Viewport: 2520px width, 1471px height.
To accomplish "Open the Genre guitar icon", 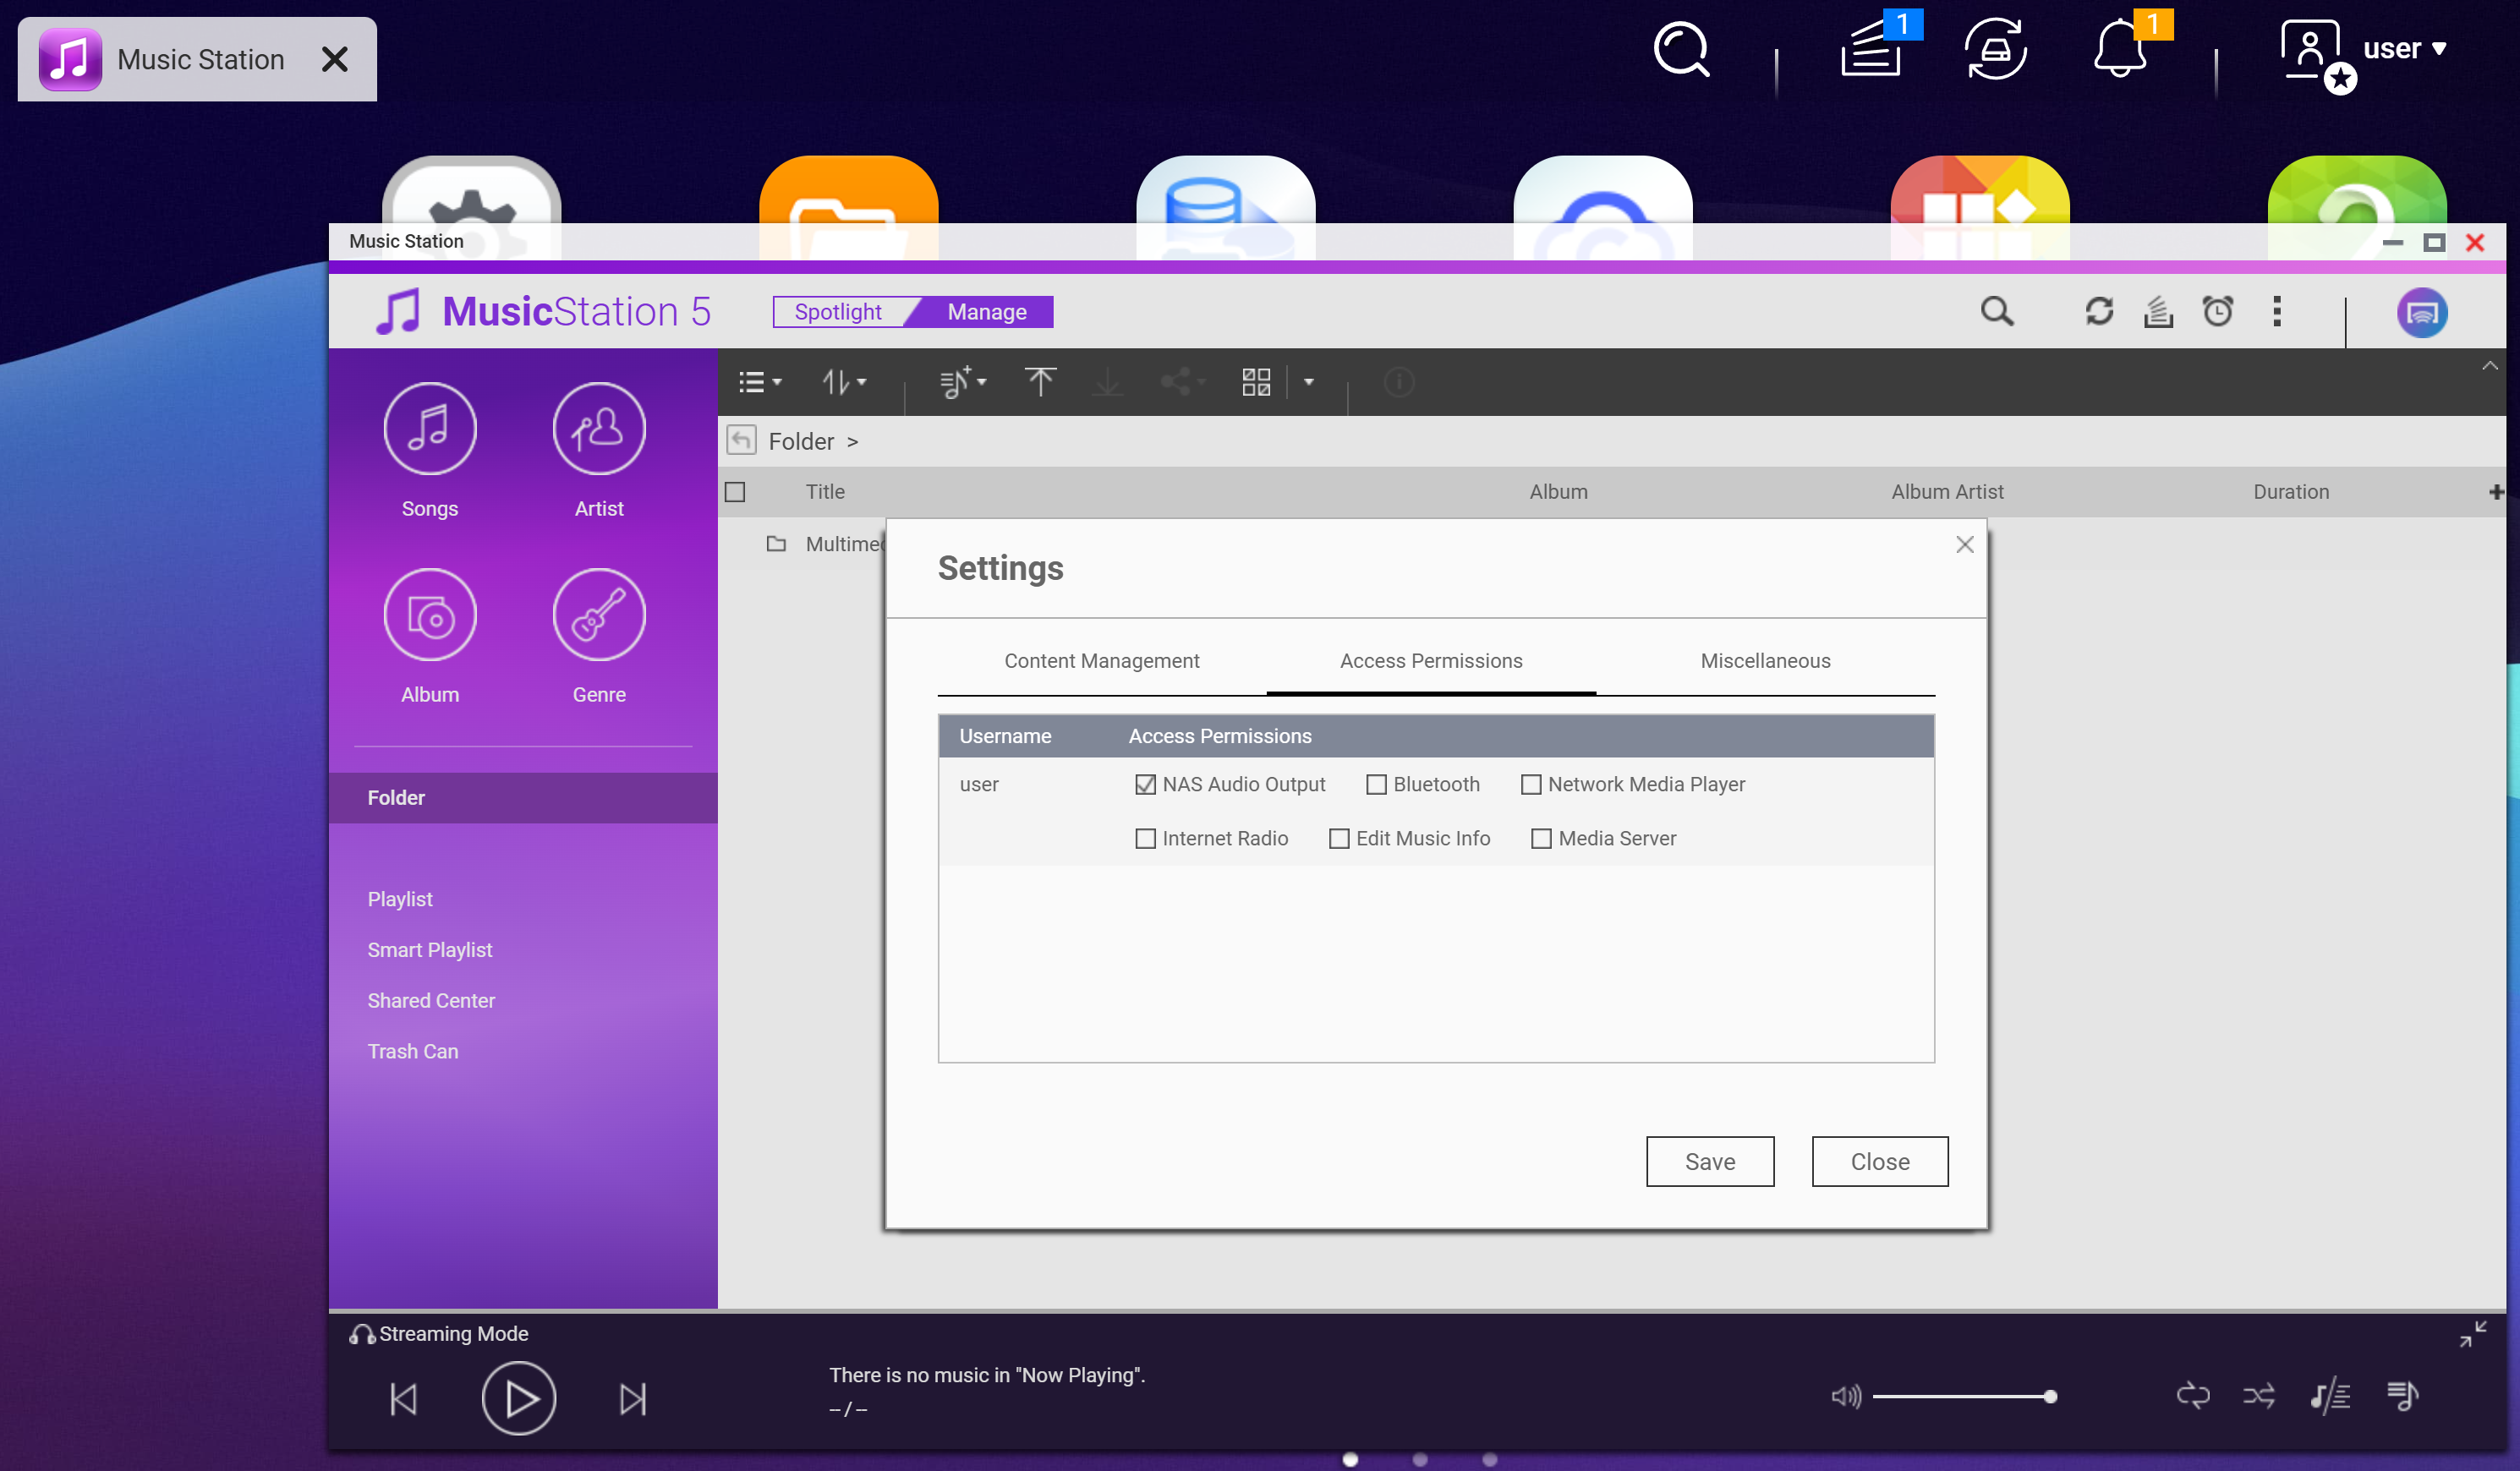I will click(x=598, y=615).
